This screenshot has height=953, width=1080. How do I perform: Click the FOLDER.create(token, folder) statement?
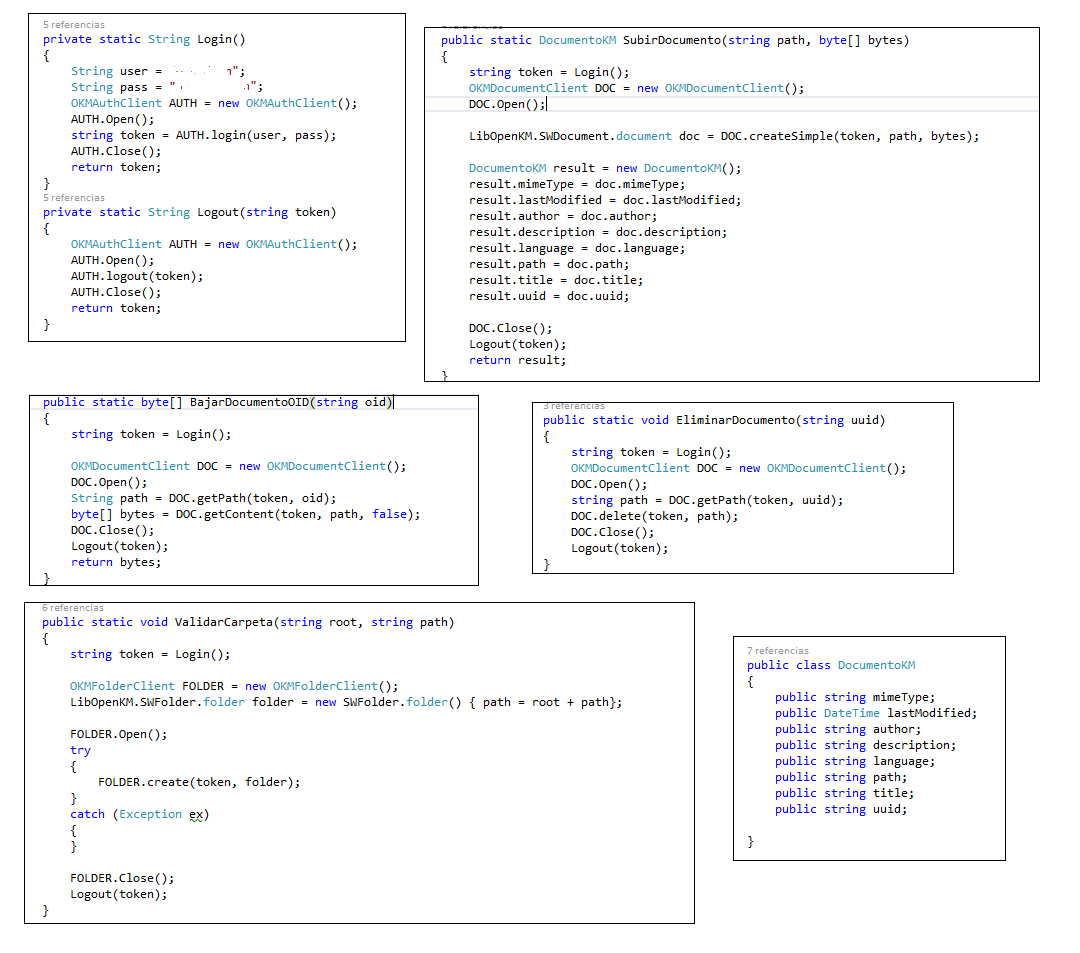(x=199, y=782)
